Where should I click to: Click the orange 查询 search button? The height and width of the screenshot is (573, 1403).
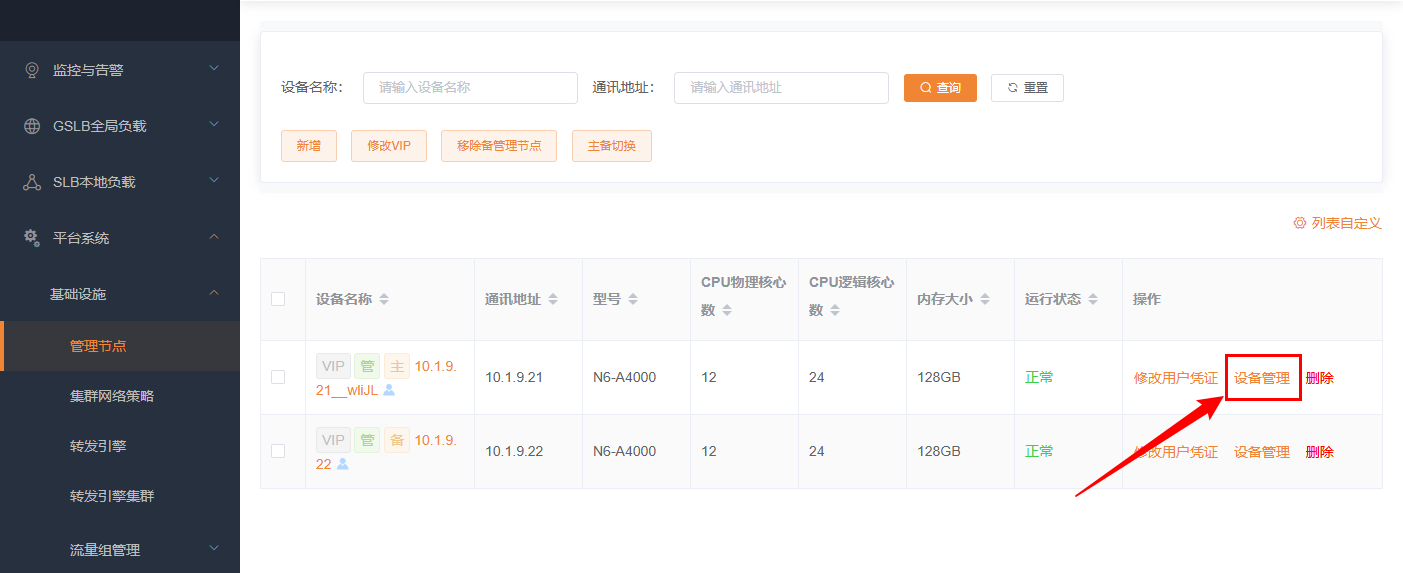(x=940, y=88)
